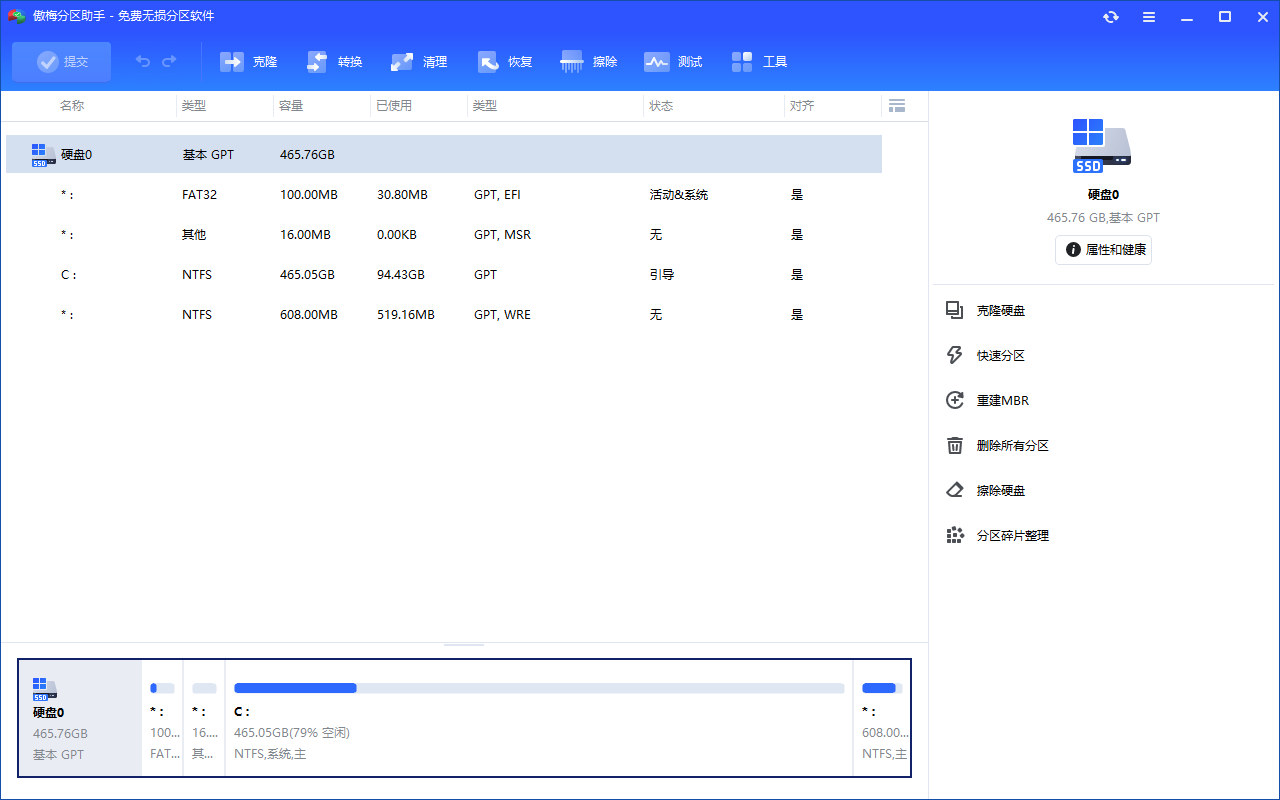Click the Capacity (容量) column header
Screen dimensions: 1280x800
(x=291, y=106)
